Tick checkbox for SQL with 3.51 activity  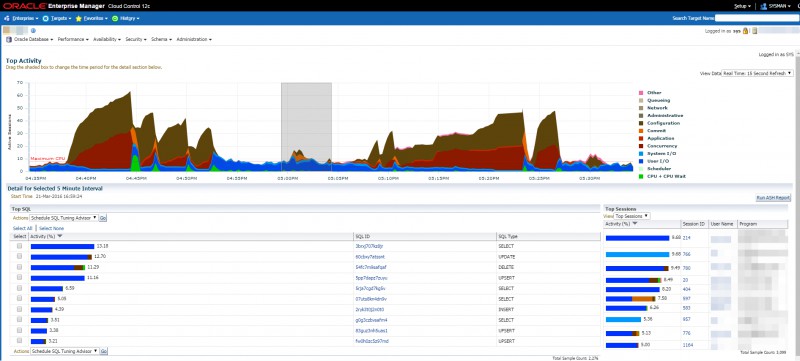[x=19, y=320]
